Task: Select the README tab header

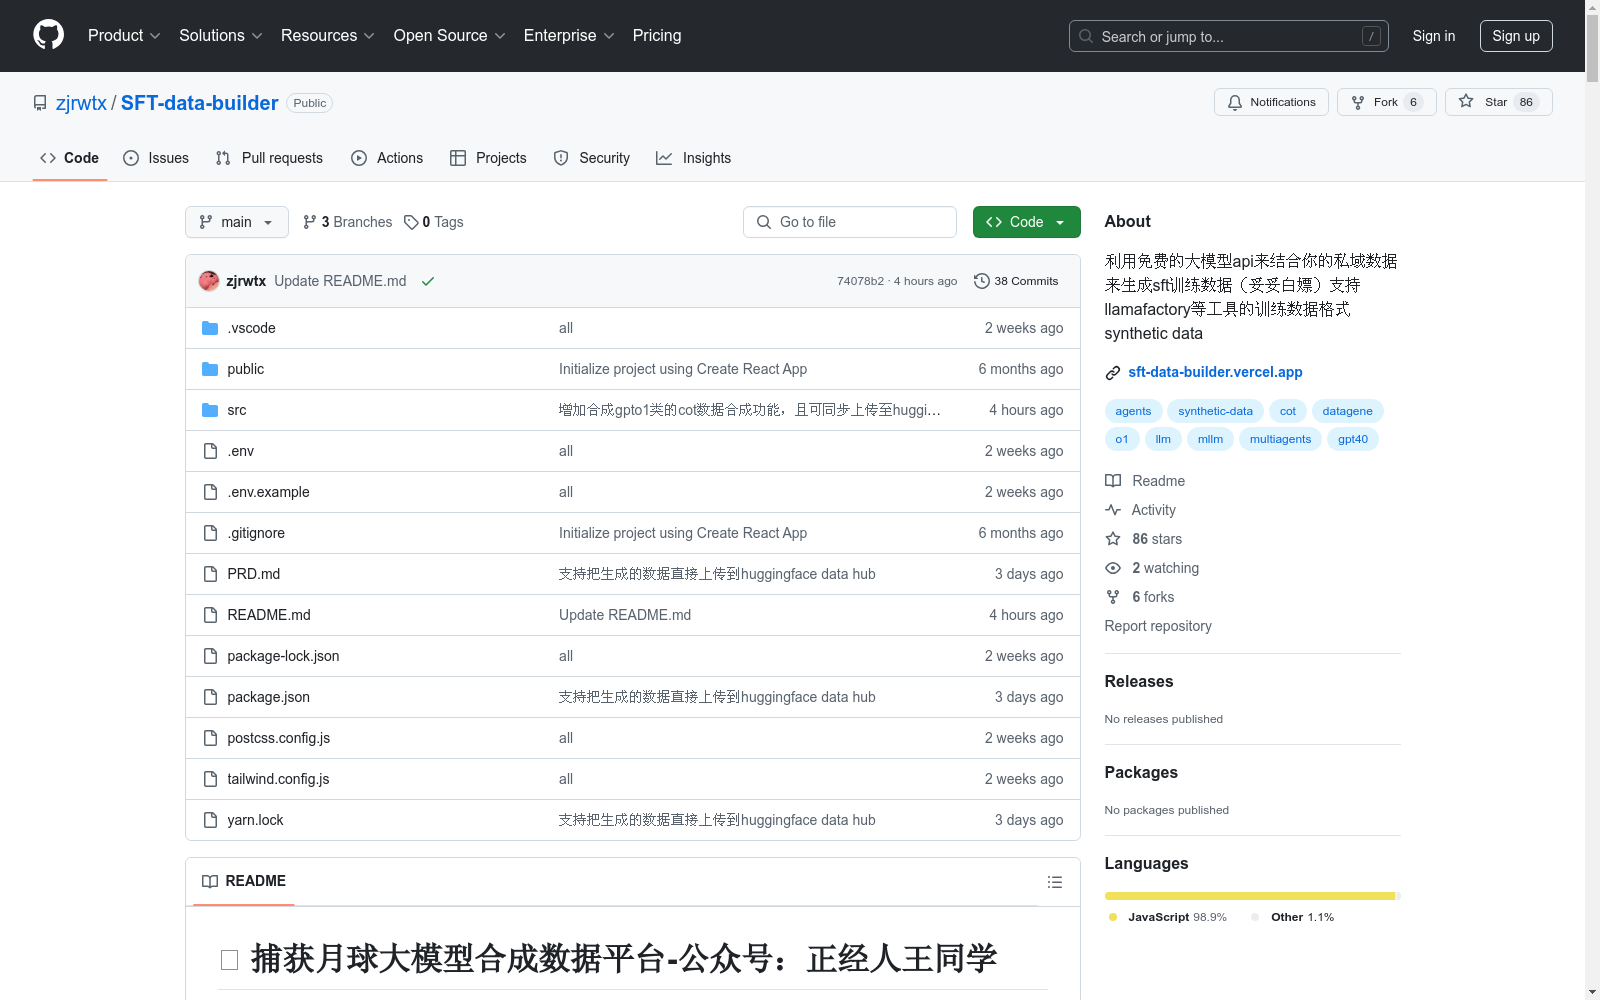Action: click(244, 881)
